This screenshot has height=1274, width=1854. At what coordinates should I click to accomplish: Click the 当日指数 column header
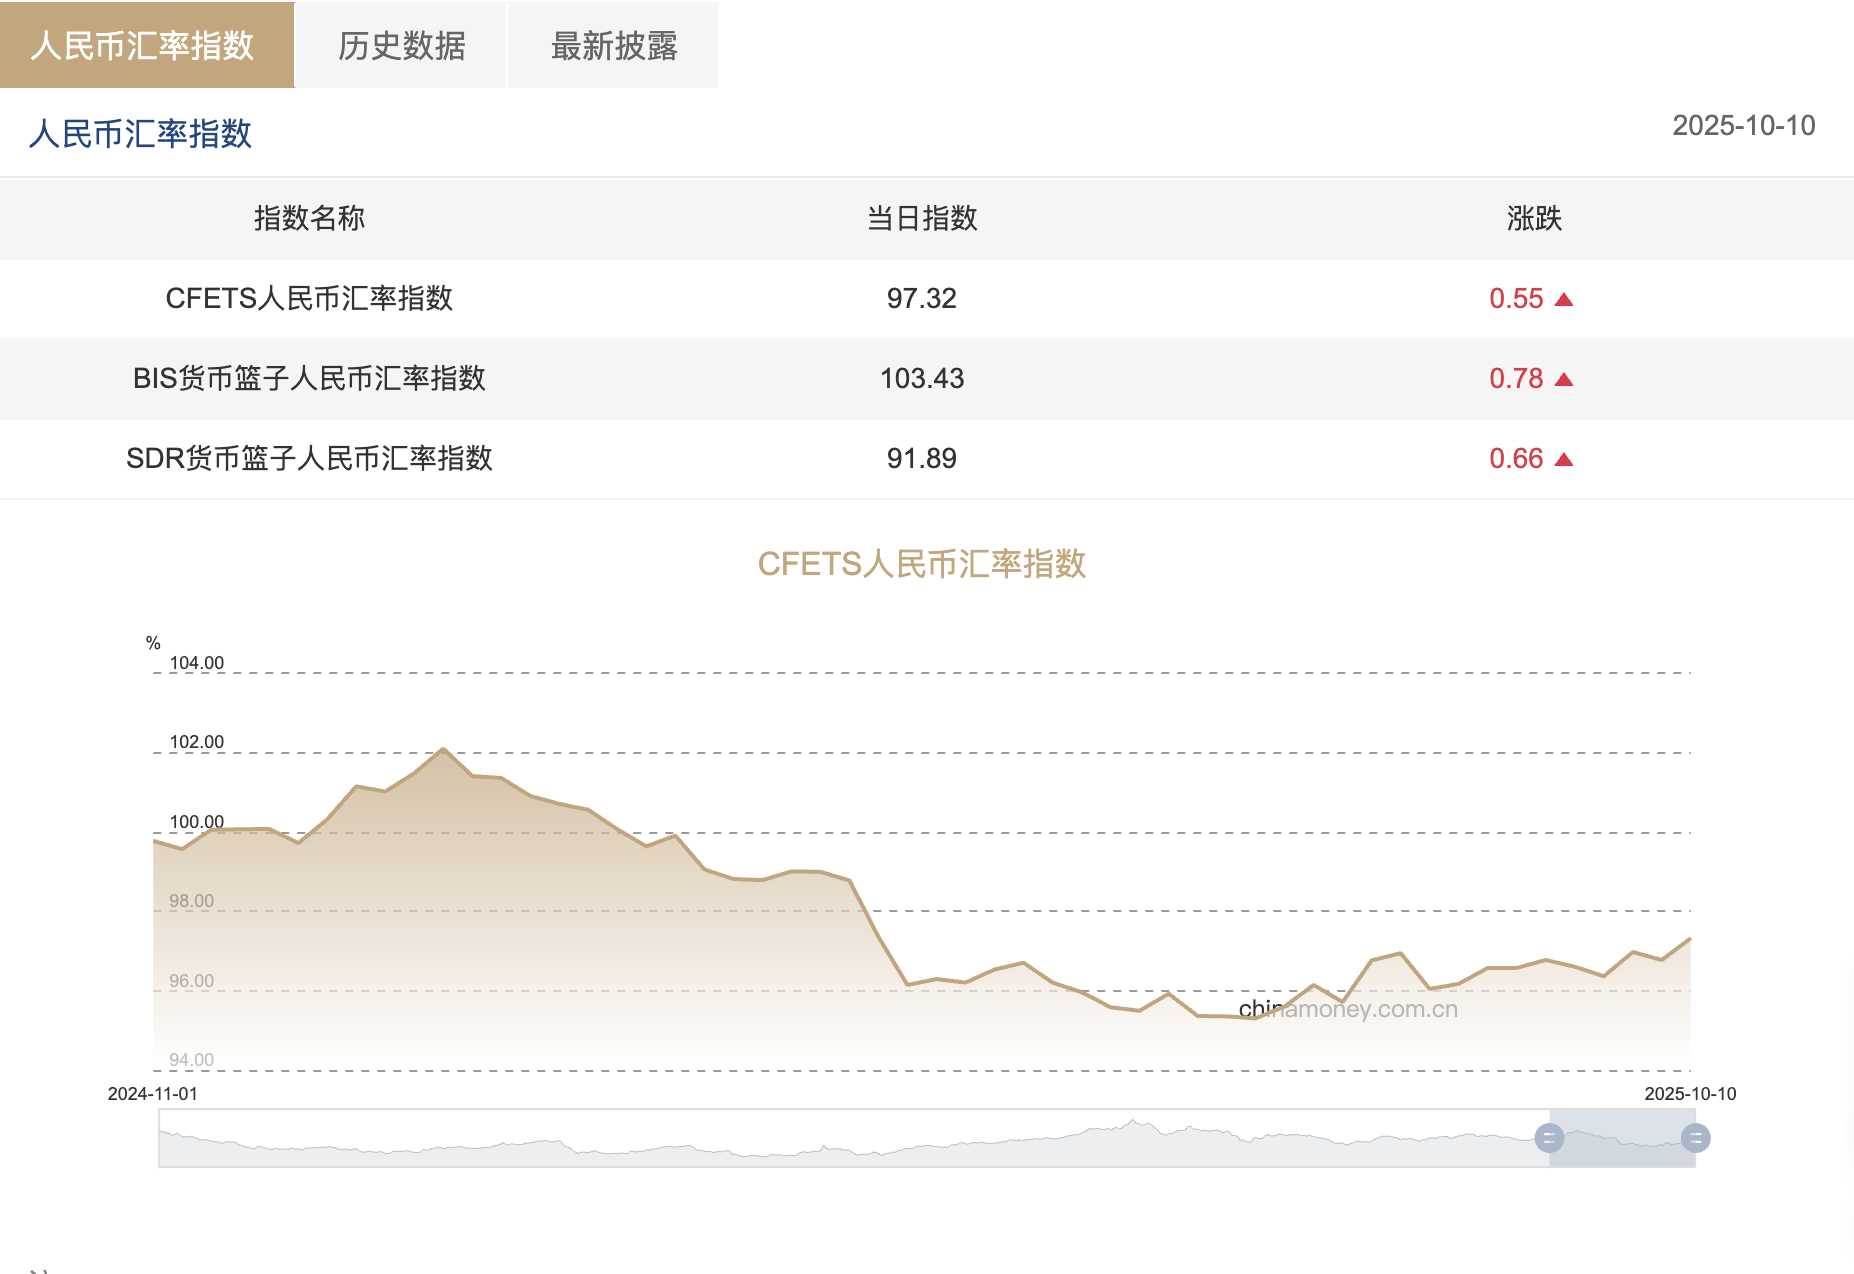click(921, 219)
